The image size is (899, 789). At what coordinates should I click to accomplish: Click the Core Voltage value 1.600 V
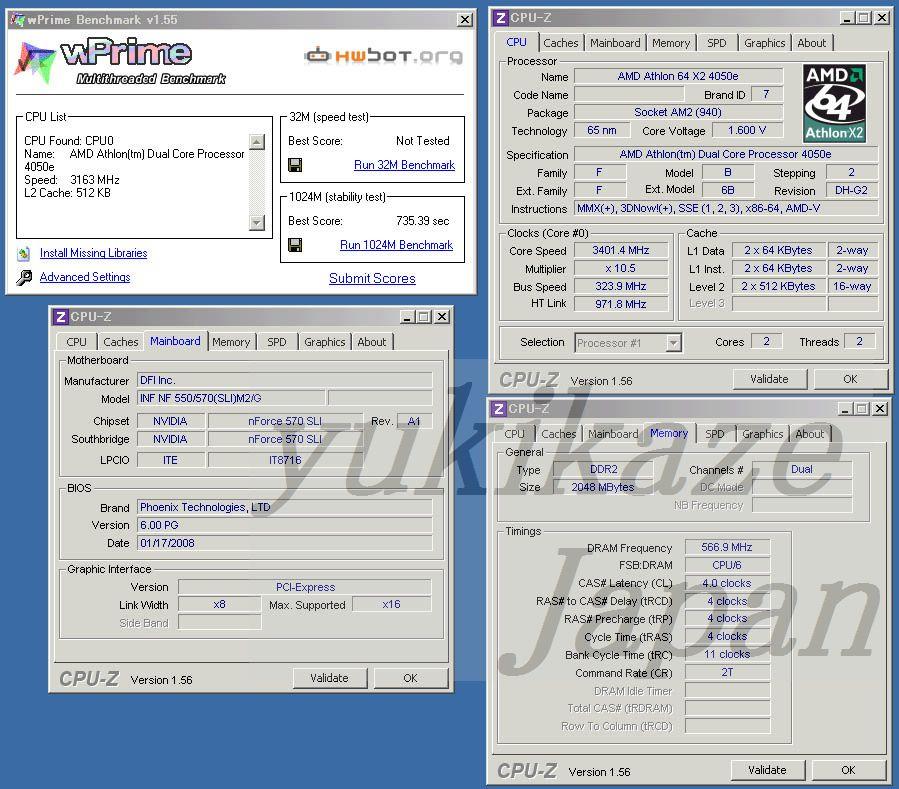pos(747,131)
